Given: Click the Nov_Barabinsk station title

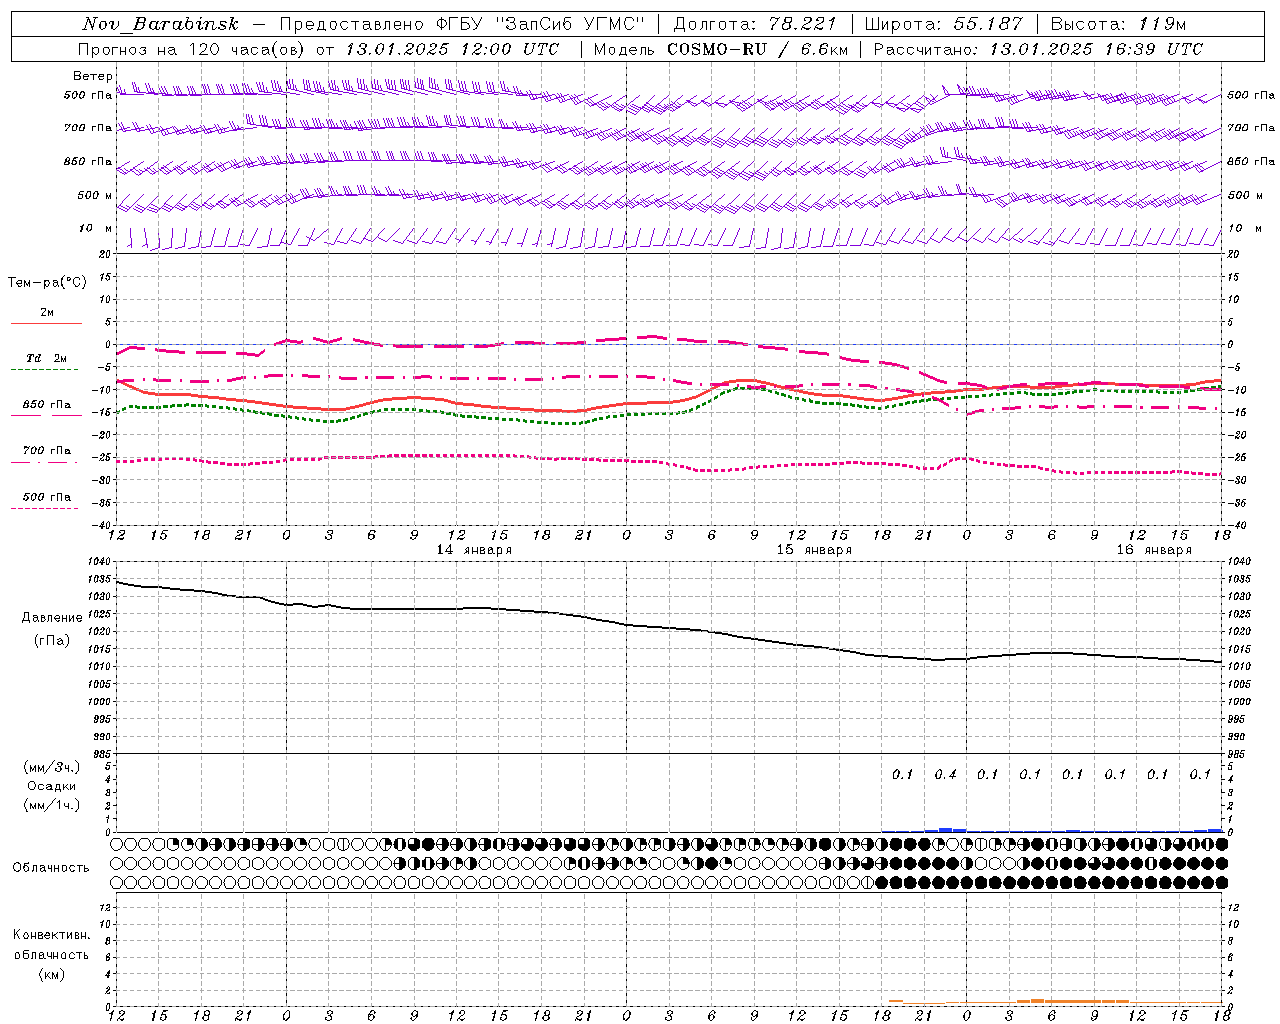Looking at the screenshot, I should coord(160,24).
